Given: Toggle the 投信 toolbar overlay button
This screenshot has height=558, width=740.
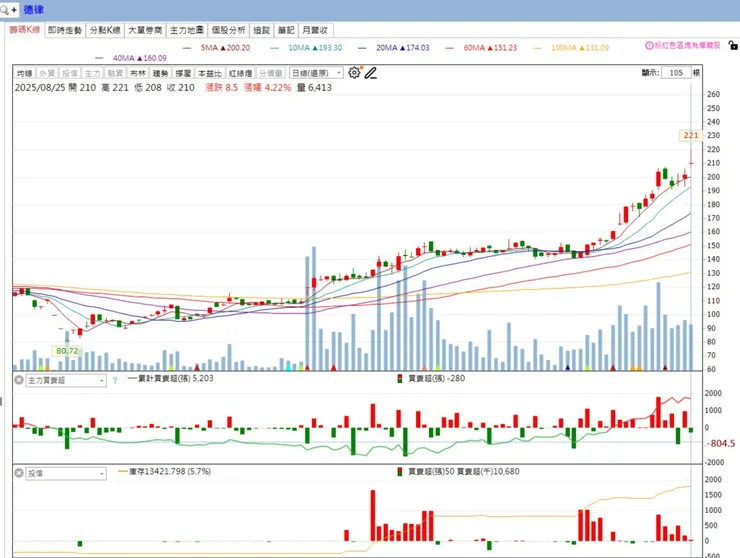Looking at the screenshot, I should click(69, 73).
